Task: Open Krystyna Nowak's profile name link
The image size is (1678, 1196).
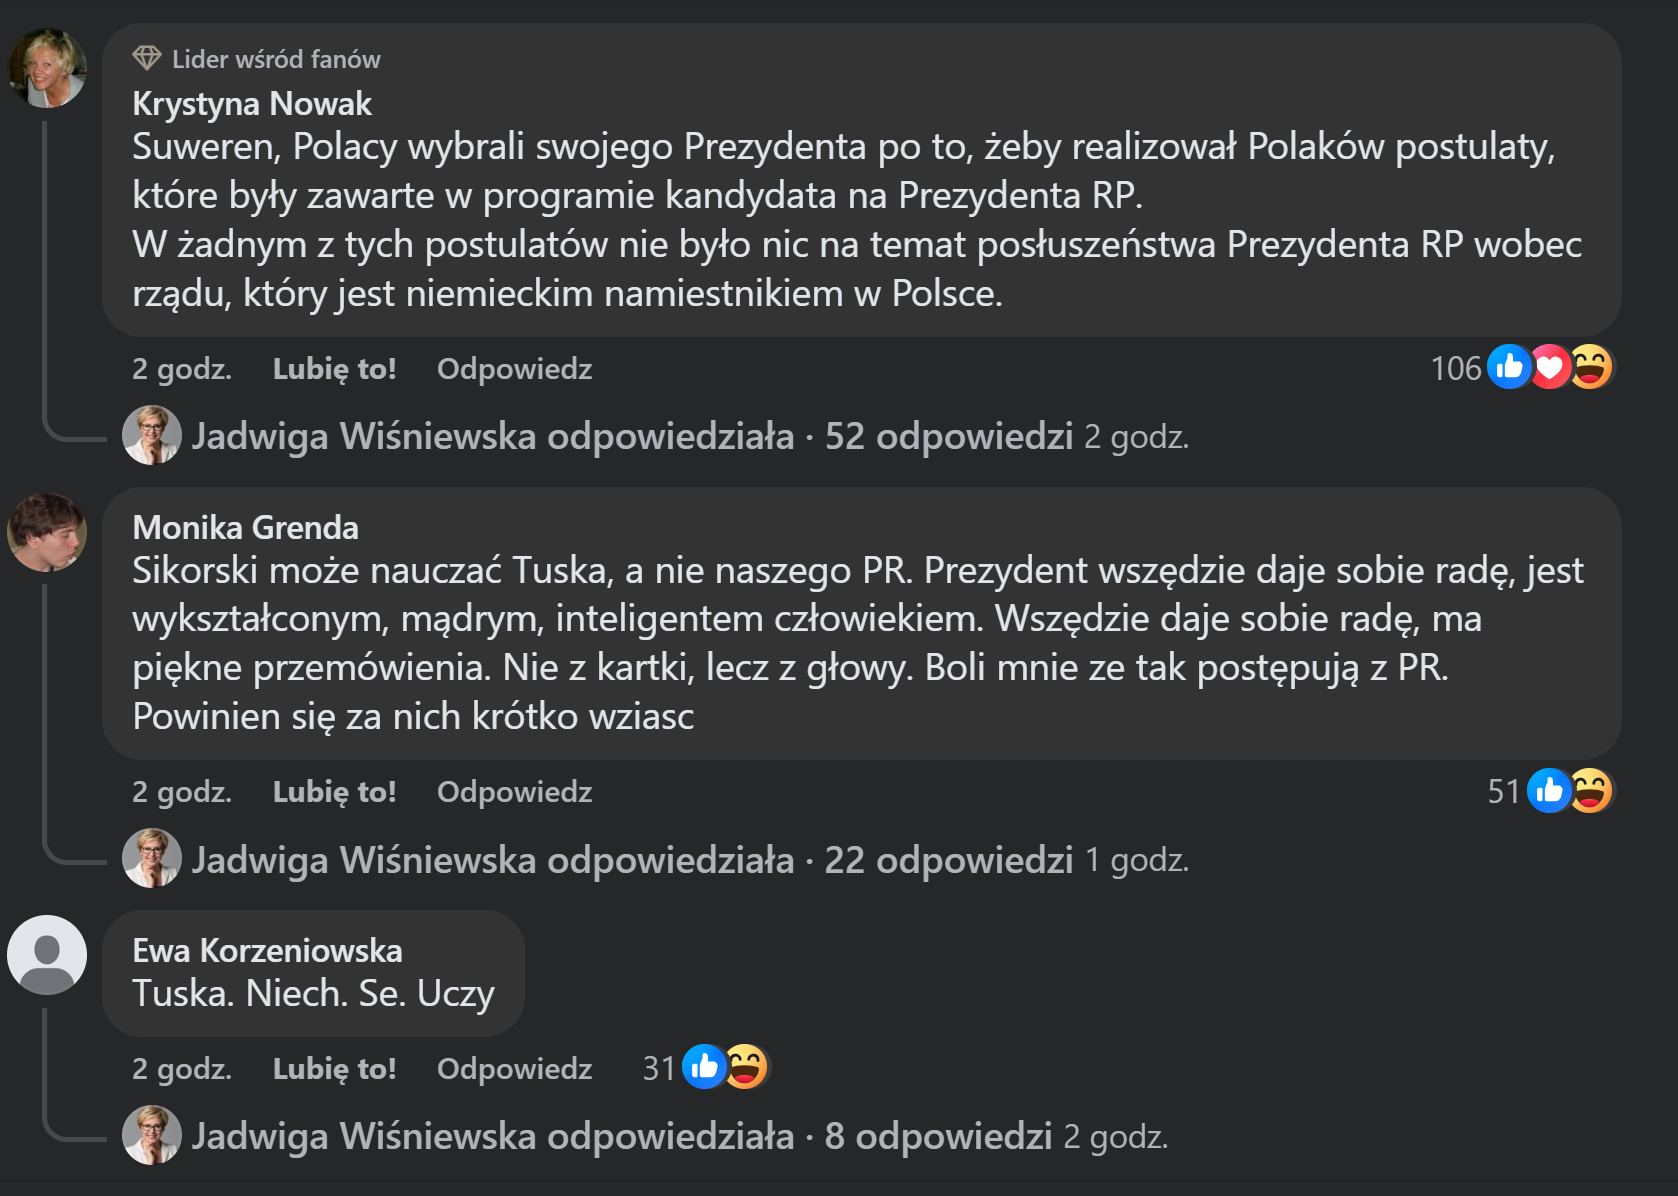Action: (x=252, y=104)
